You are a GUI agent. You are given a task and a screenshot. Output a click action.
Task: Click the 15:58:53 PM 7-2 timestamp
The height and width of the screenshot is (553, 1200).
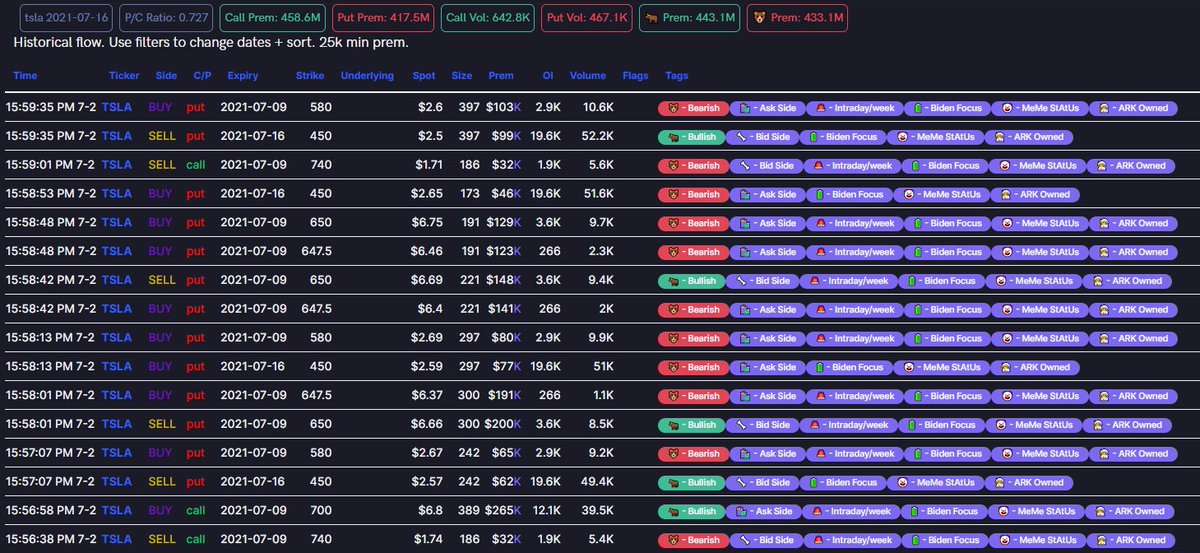[x=50, y=194]
